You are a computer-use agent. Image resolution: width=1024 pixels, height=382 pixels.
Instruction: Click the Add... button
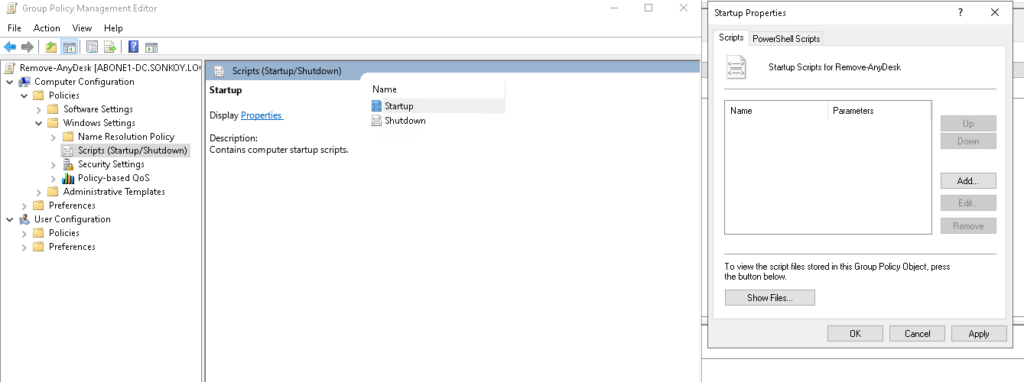(x=968, y=180)
